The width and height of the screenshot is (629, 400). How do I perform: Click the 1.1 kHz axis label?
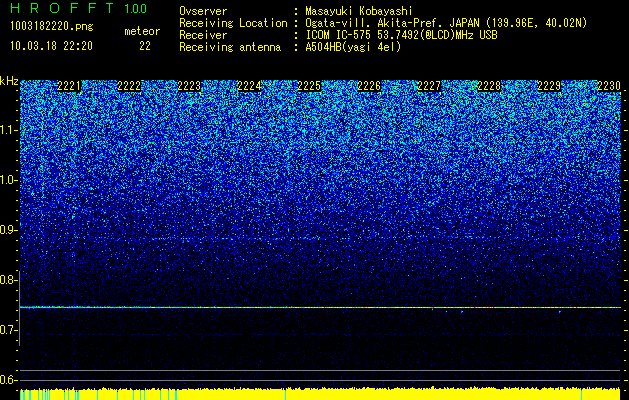point(9,130)
